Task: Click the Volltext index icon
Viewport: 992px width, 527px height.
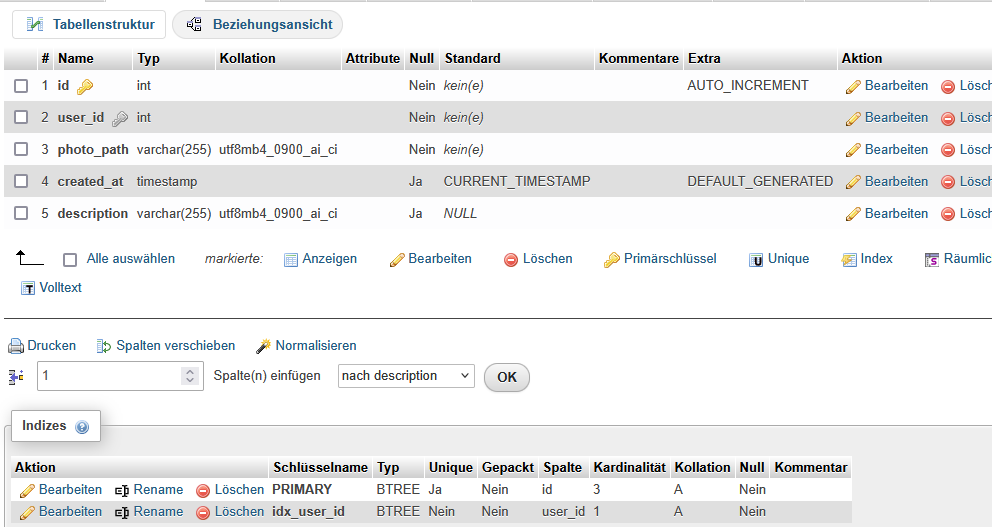Action: click(x=28, y=288)
